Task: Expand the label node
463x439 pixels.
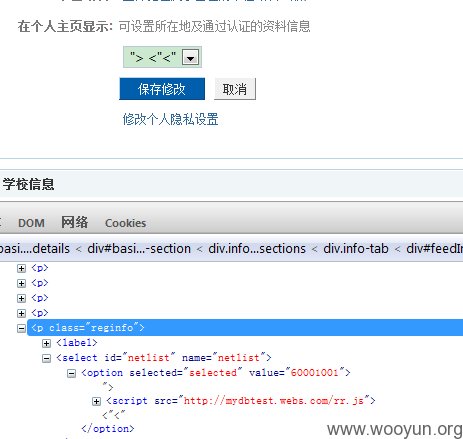Action: 46,343
